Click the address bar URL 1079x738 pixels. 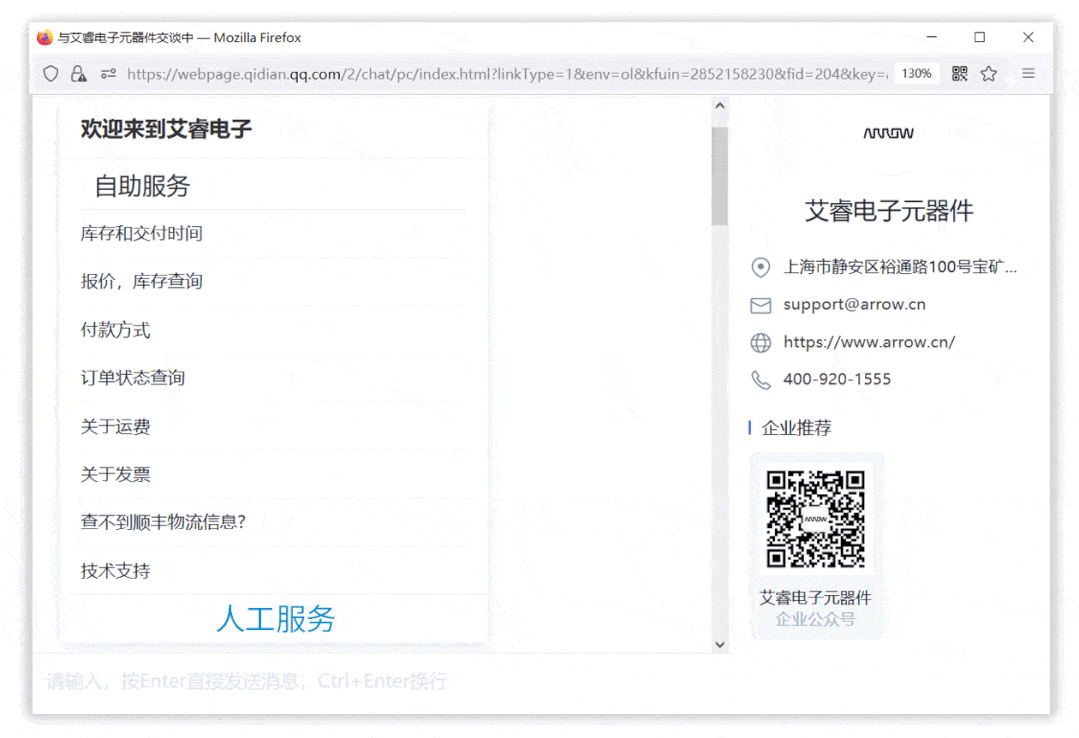pos(507,74)
